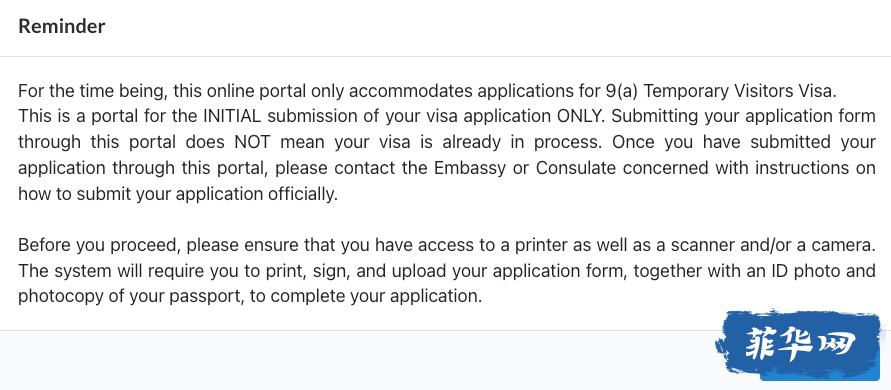Click the 菲华网 brush-stroke watermark logo
This screenshot has width=891, height=390.
coord(799,343)
